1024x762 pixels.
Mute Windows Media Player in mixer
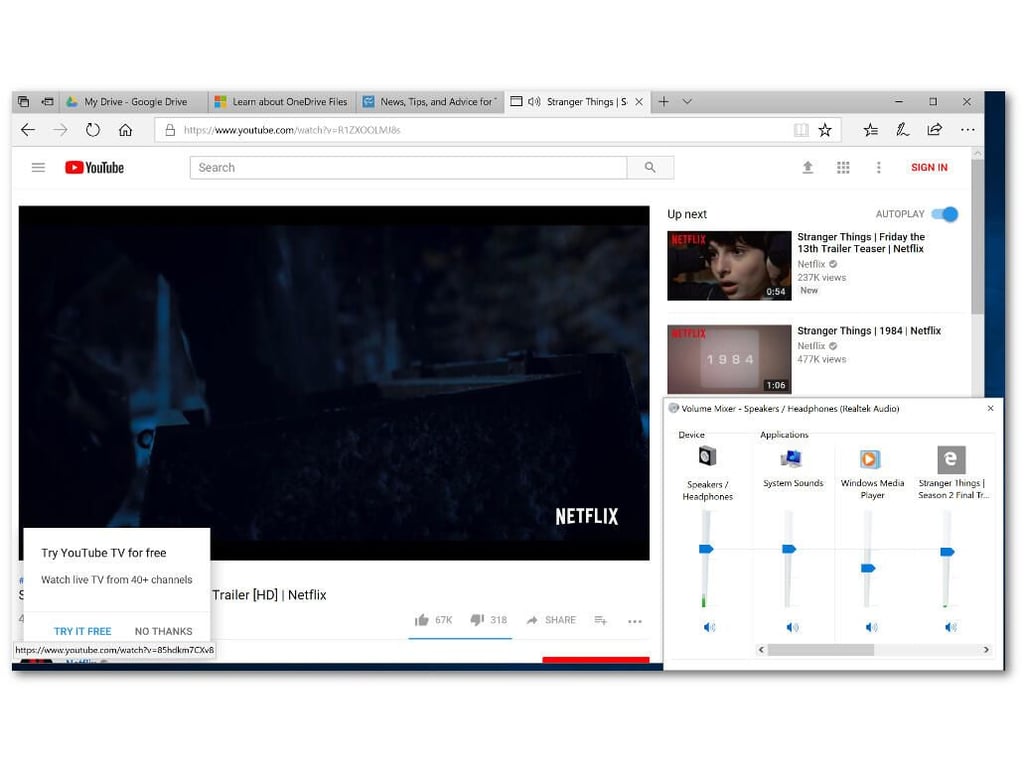[x=871, y=627]
